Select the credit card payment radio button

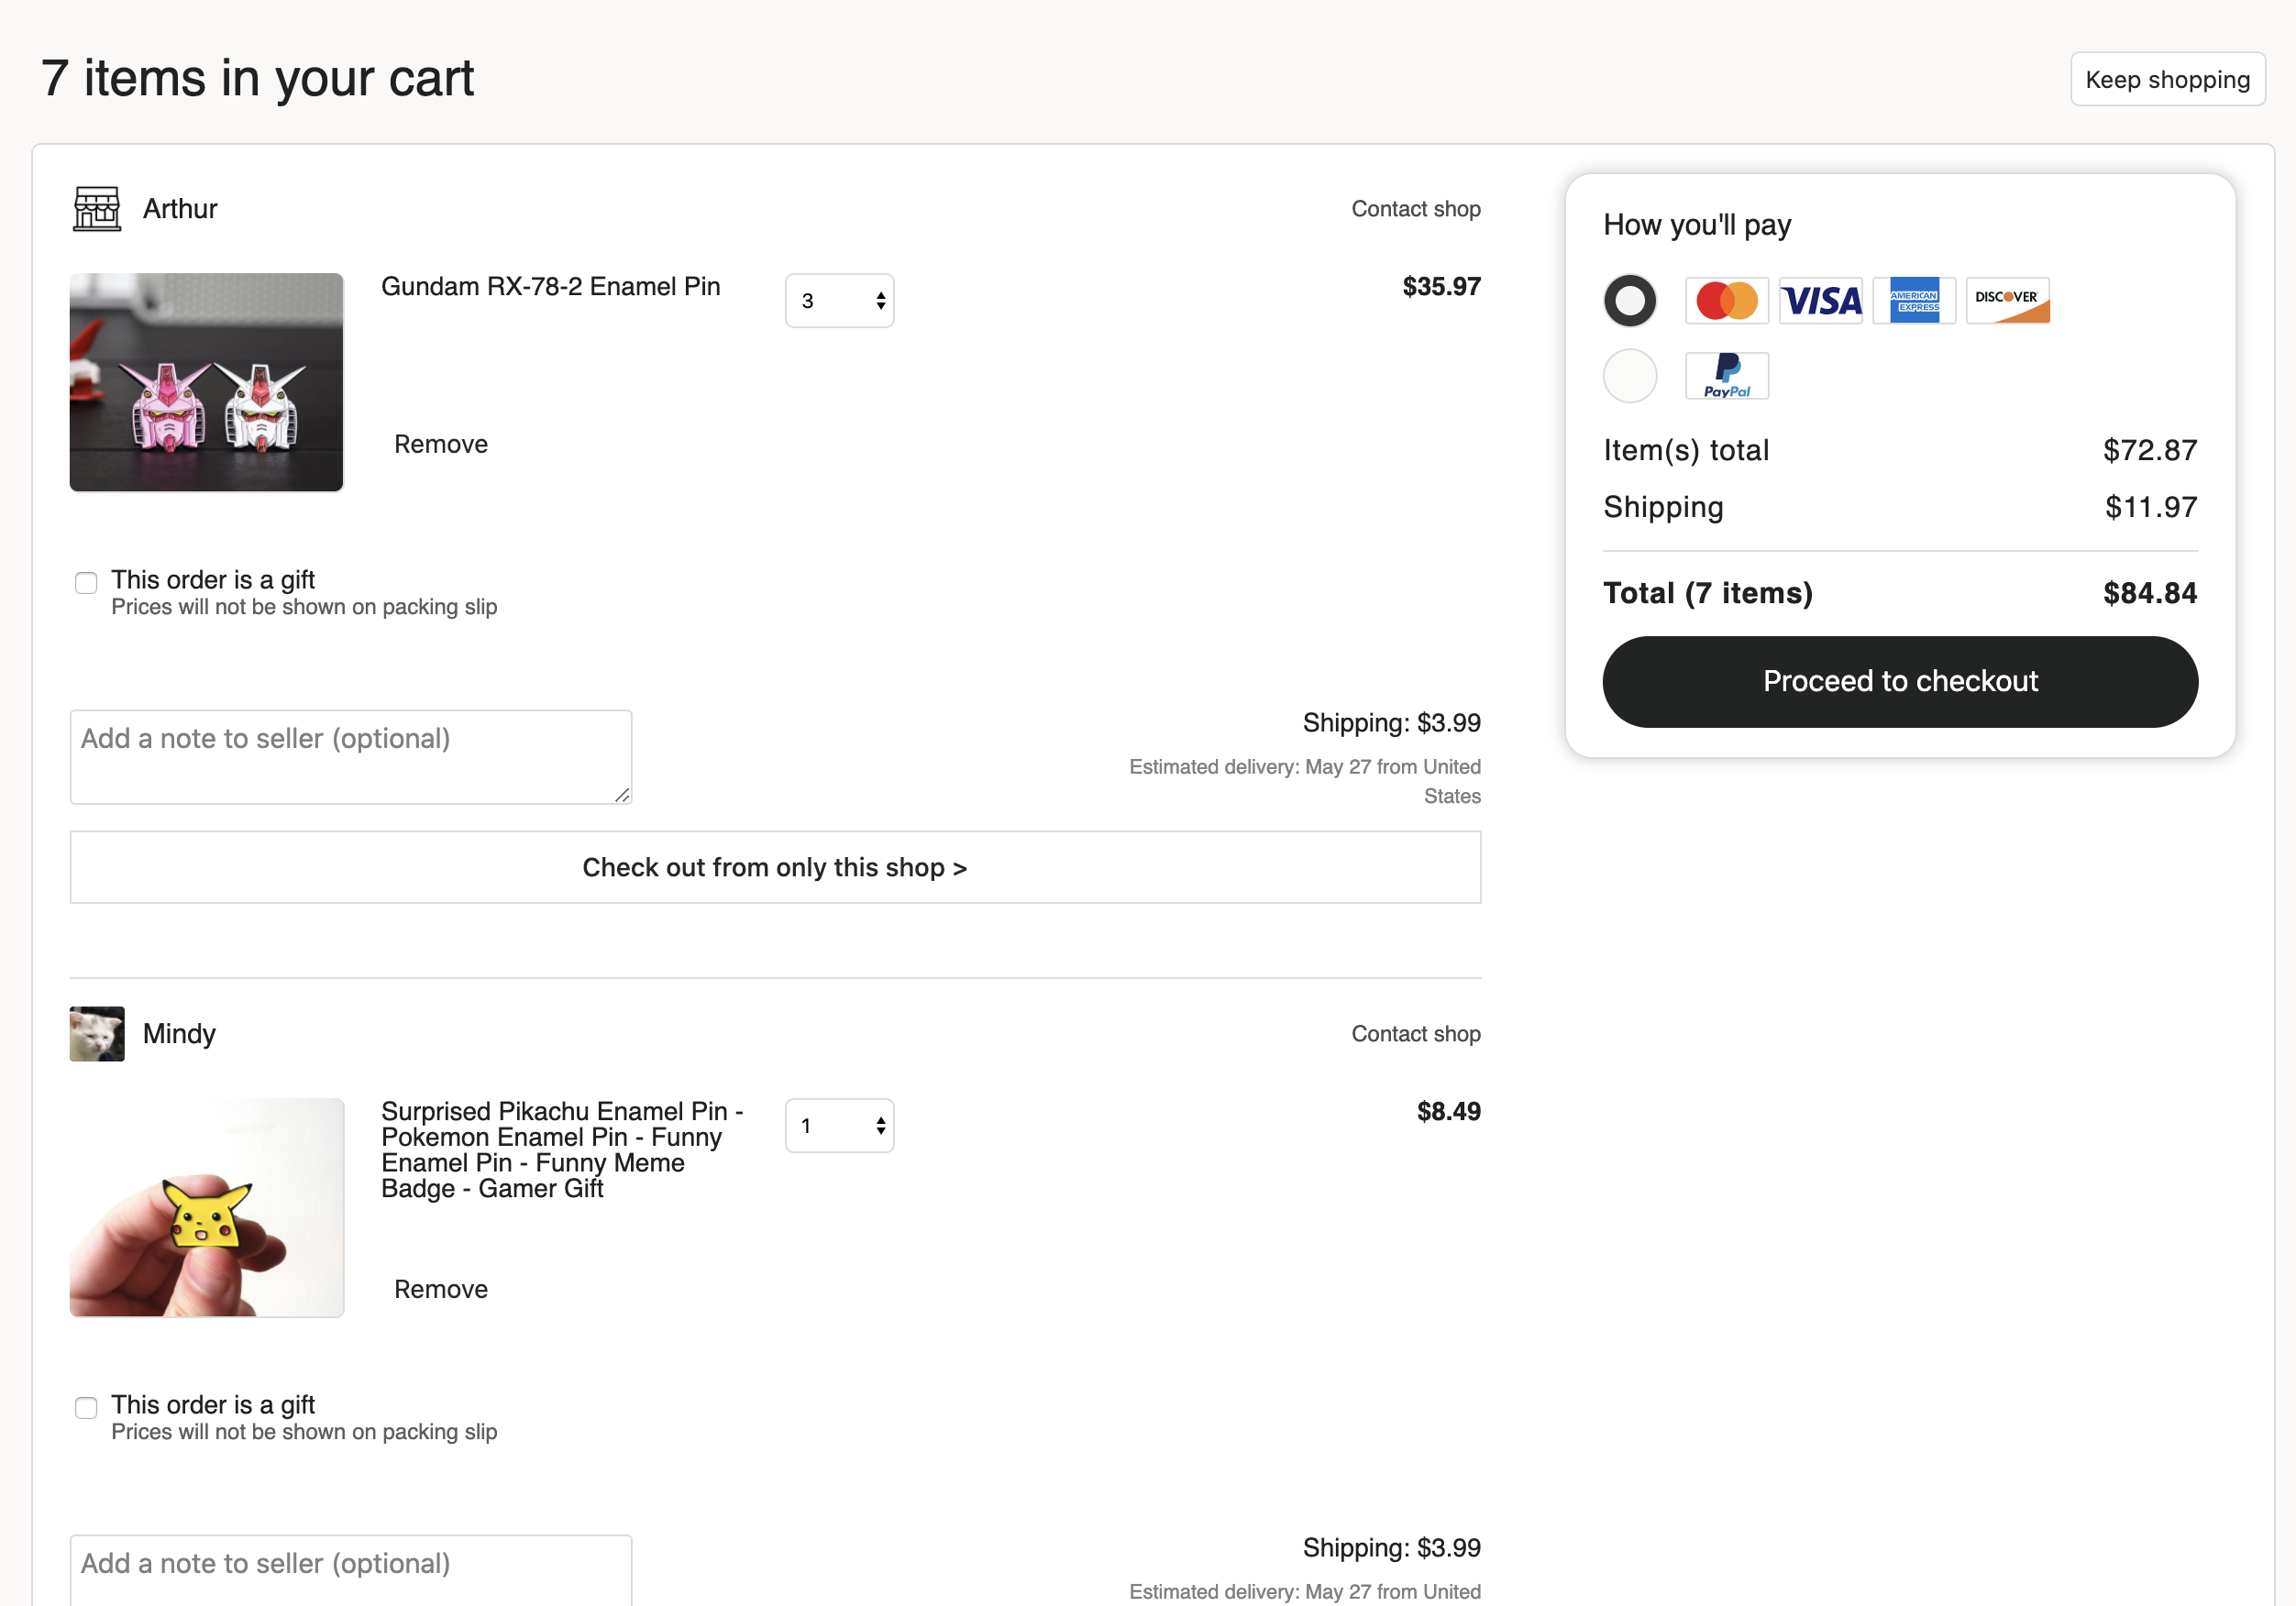[1629, 300]
